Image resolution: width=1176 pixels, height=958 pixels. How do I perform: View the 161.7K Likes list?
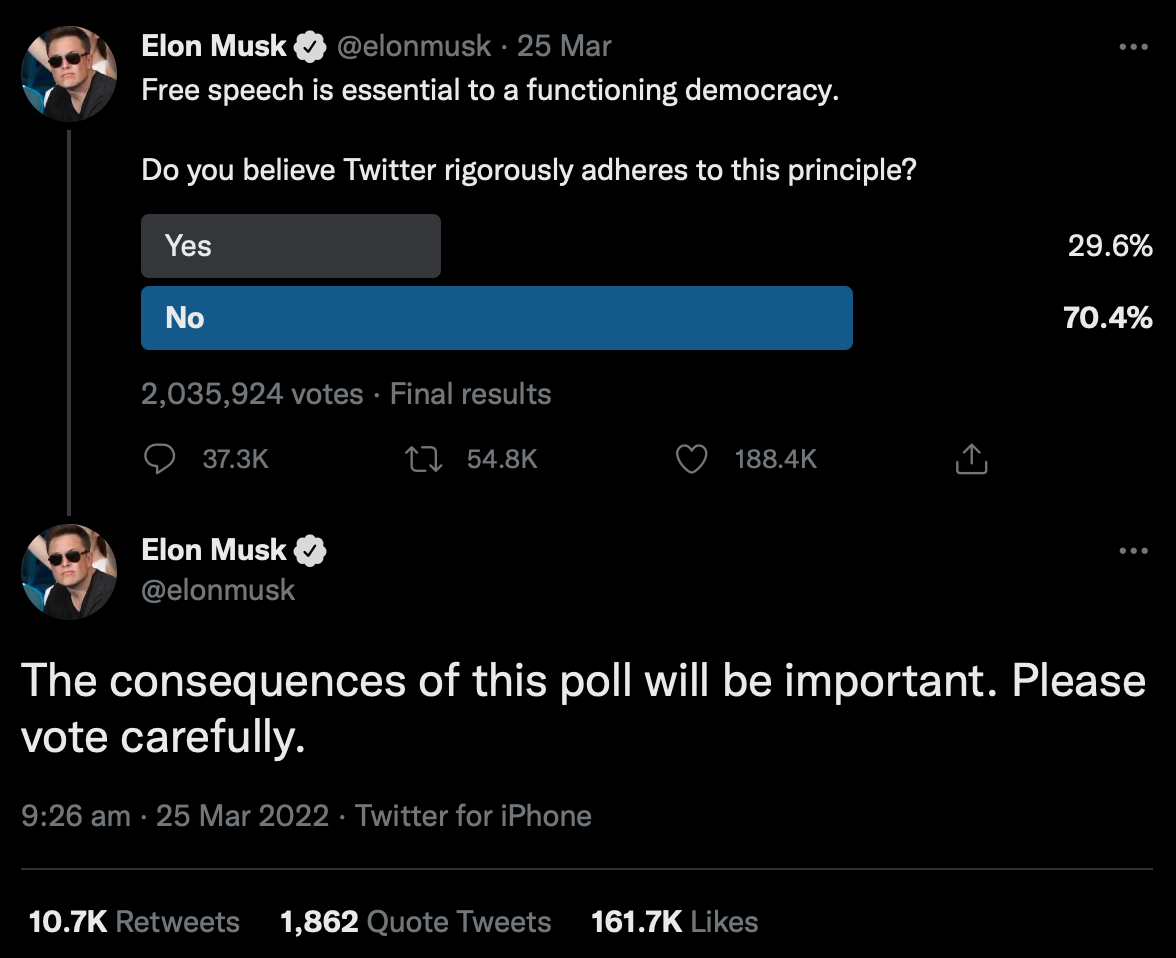tap(674, 922)
